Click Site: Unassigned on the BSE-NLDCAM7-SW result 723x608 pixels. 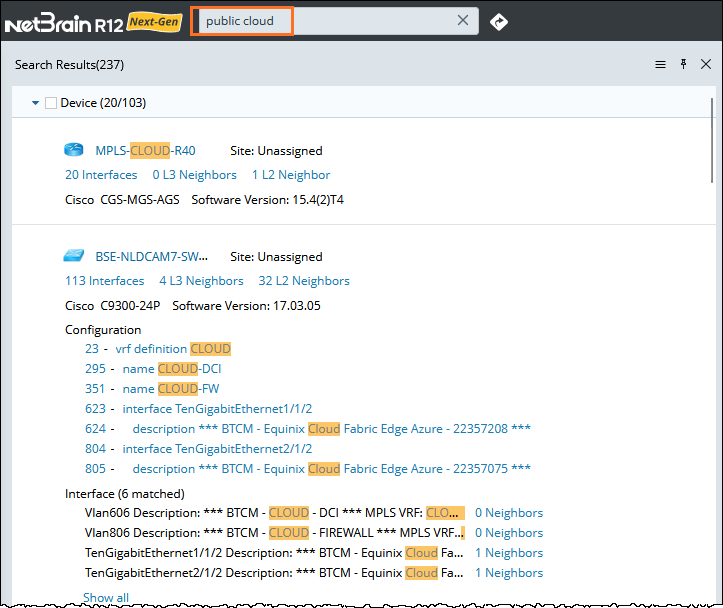pos(276,257)
